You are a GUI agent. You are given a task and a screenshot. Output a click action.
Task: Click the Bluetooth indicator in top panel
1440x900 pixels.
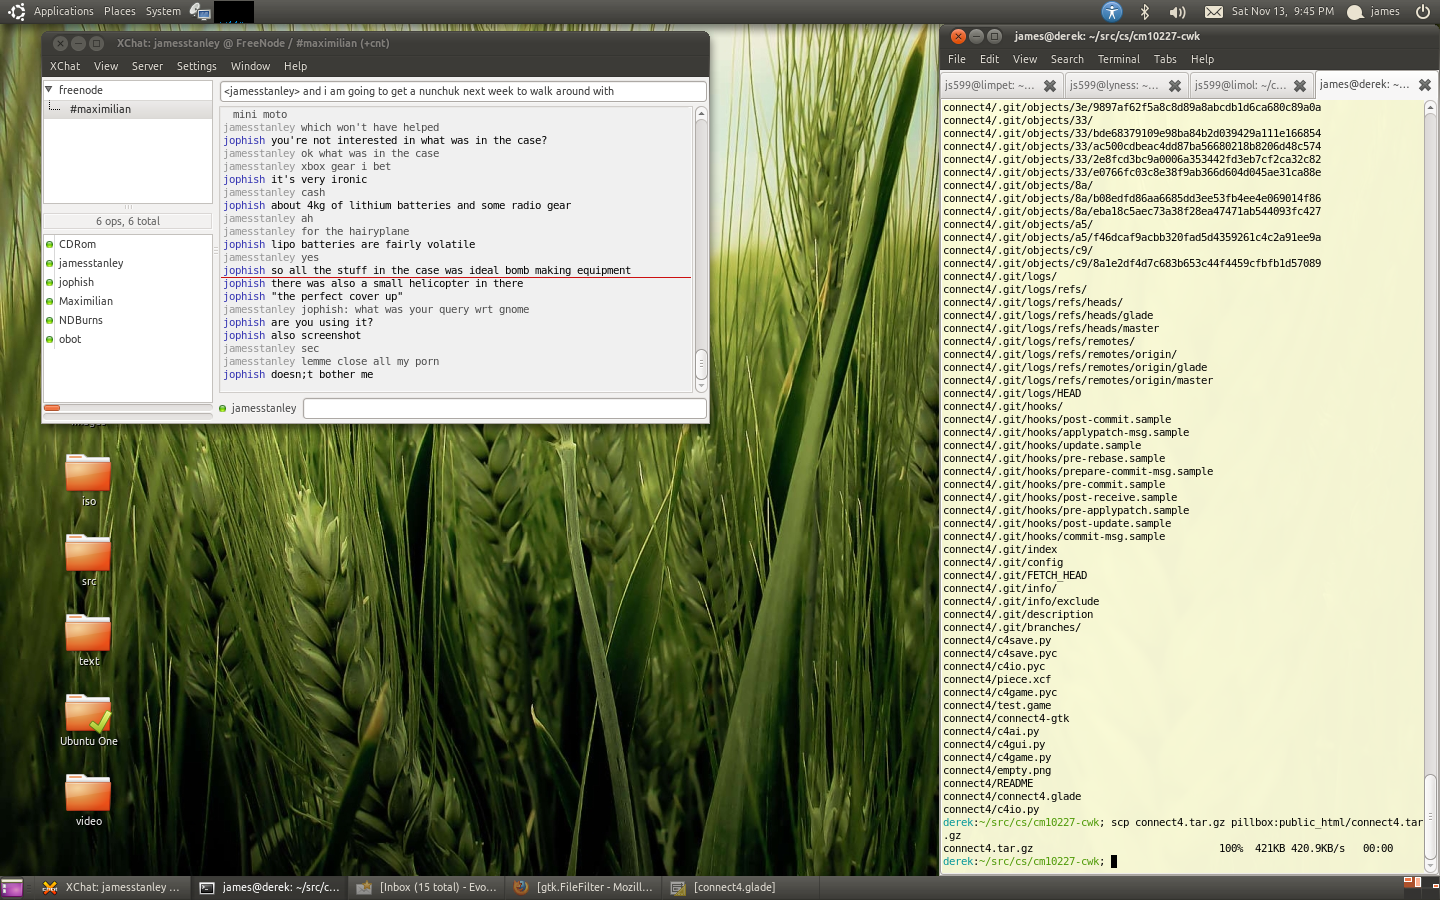1145,12
